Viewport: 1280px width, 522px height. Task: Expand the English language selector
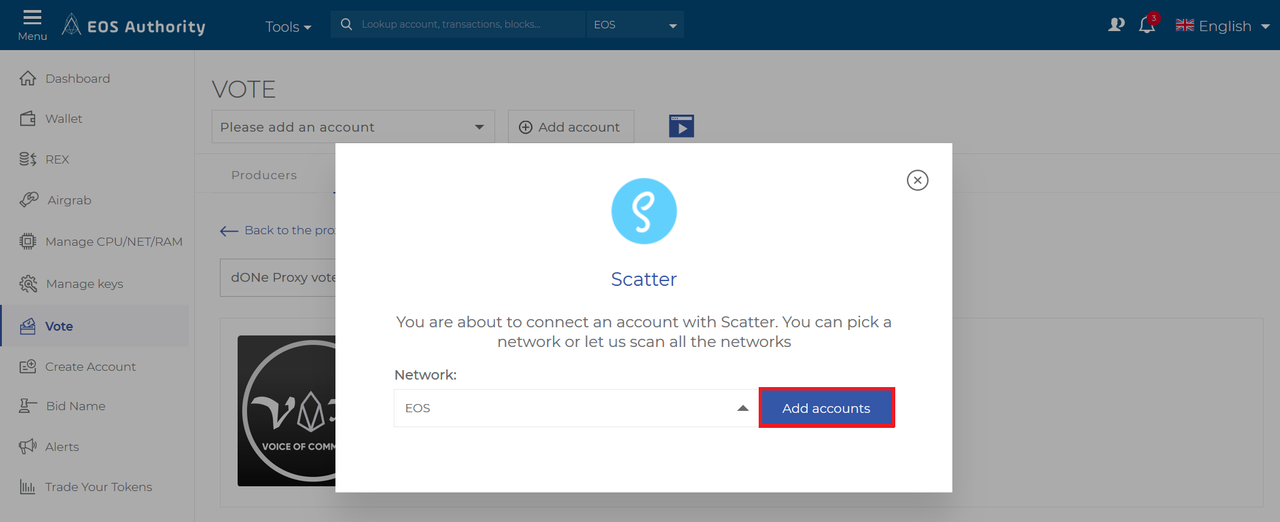1222,26
